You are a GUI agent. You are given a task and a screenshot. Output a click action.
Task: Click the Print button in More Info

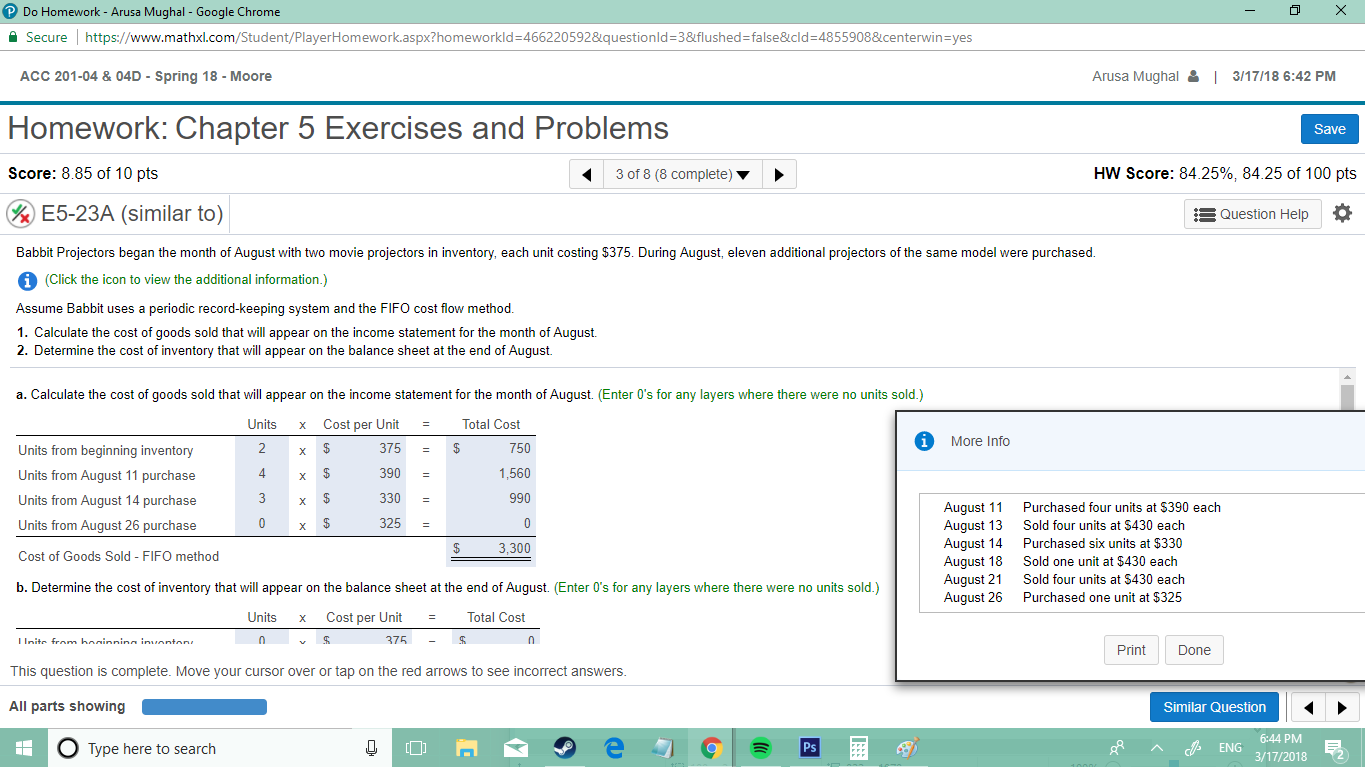pos(1131,650)
